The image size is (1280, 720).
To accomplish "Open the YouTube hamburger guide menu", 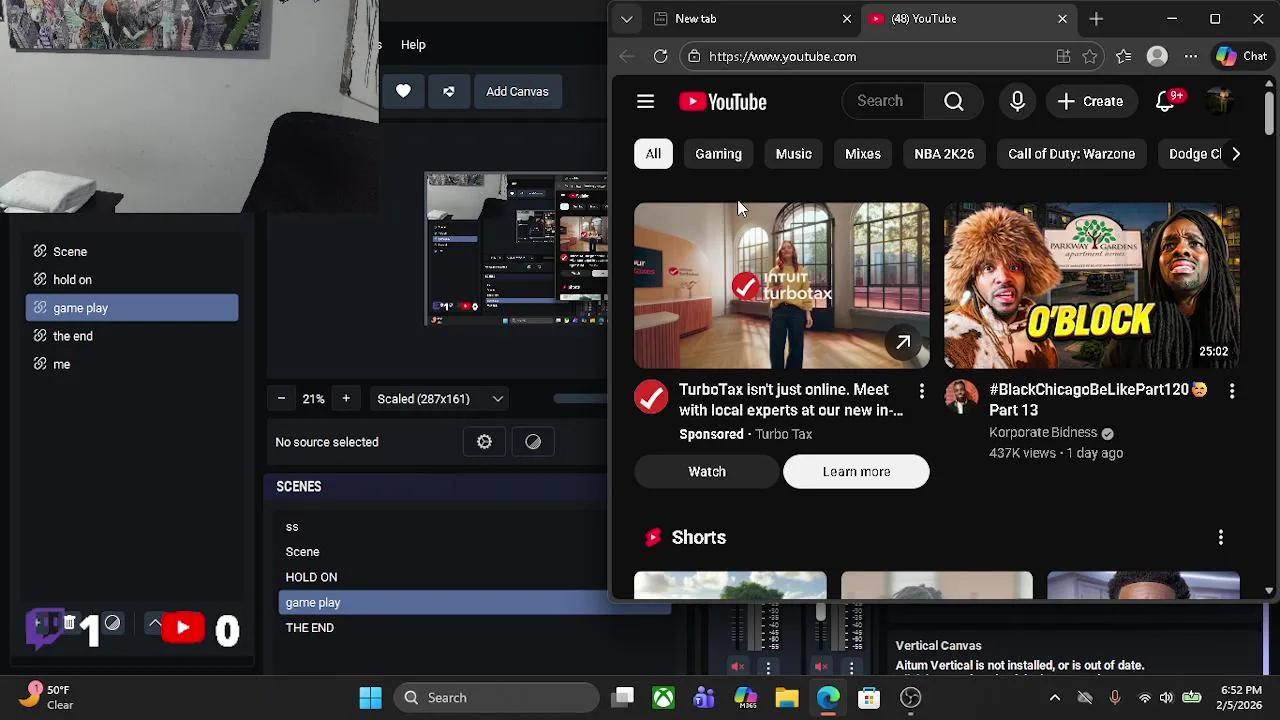I will click(645, 102).
